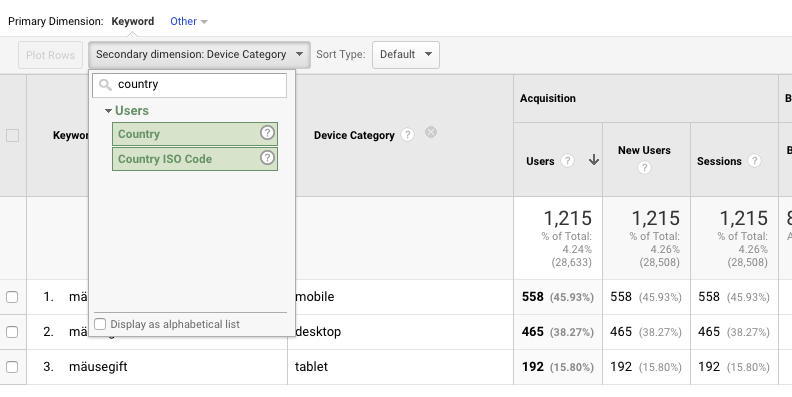Check the row 1 checkbox (mobile)

12,297
